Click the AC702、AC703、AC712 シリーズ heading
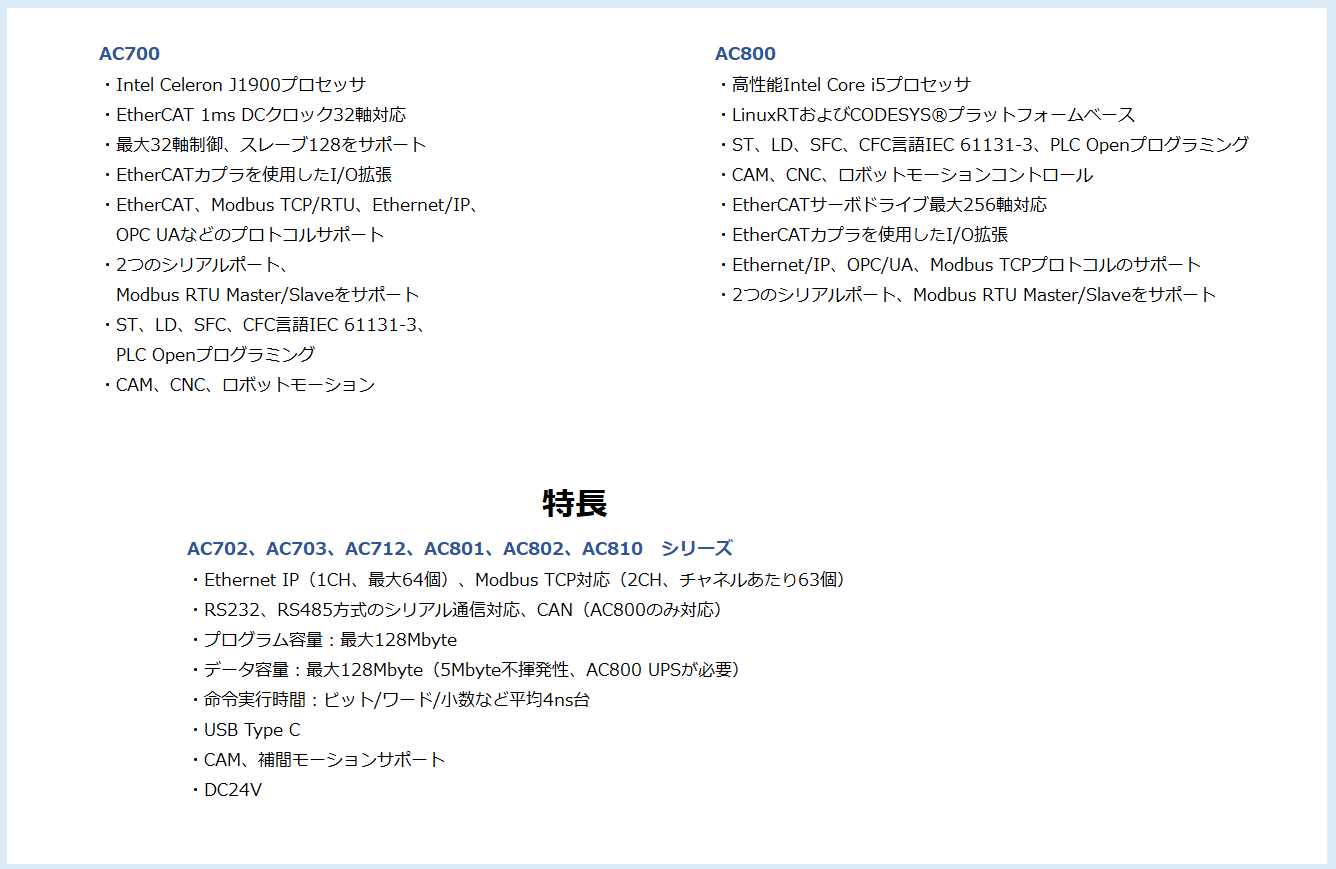 tap(459, 548)
